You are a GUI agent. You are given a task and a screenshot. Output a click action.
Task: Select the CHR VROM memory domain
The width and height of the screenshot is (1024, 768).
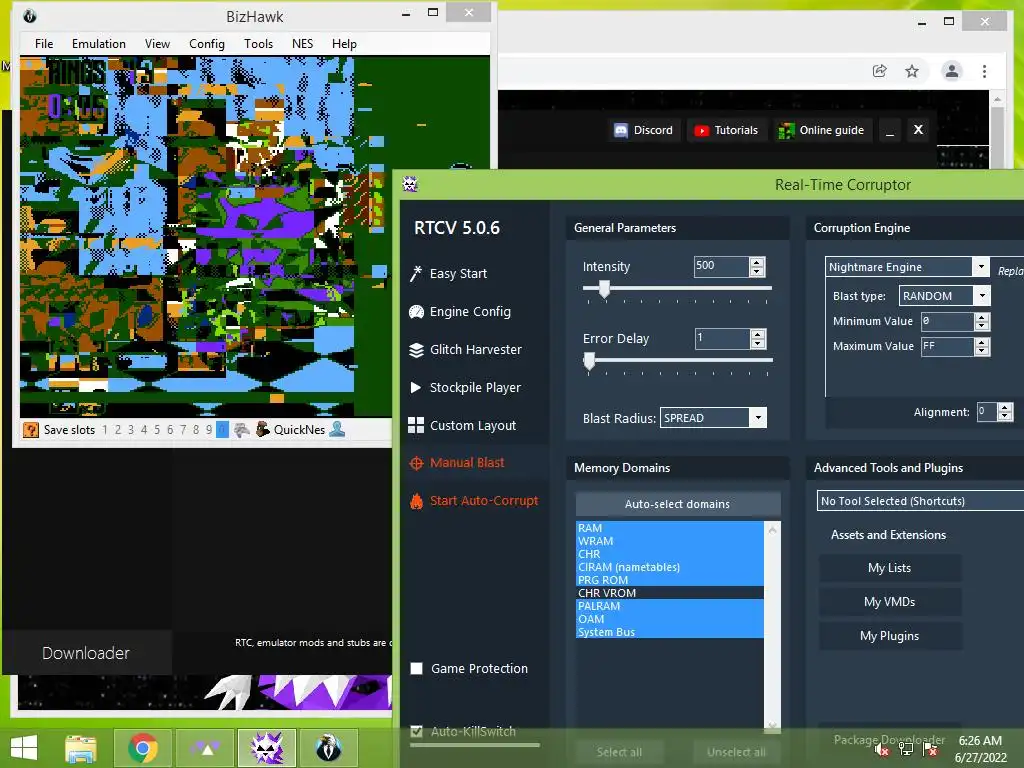tap(669, 593)
